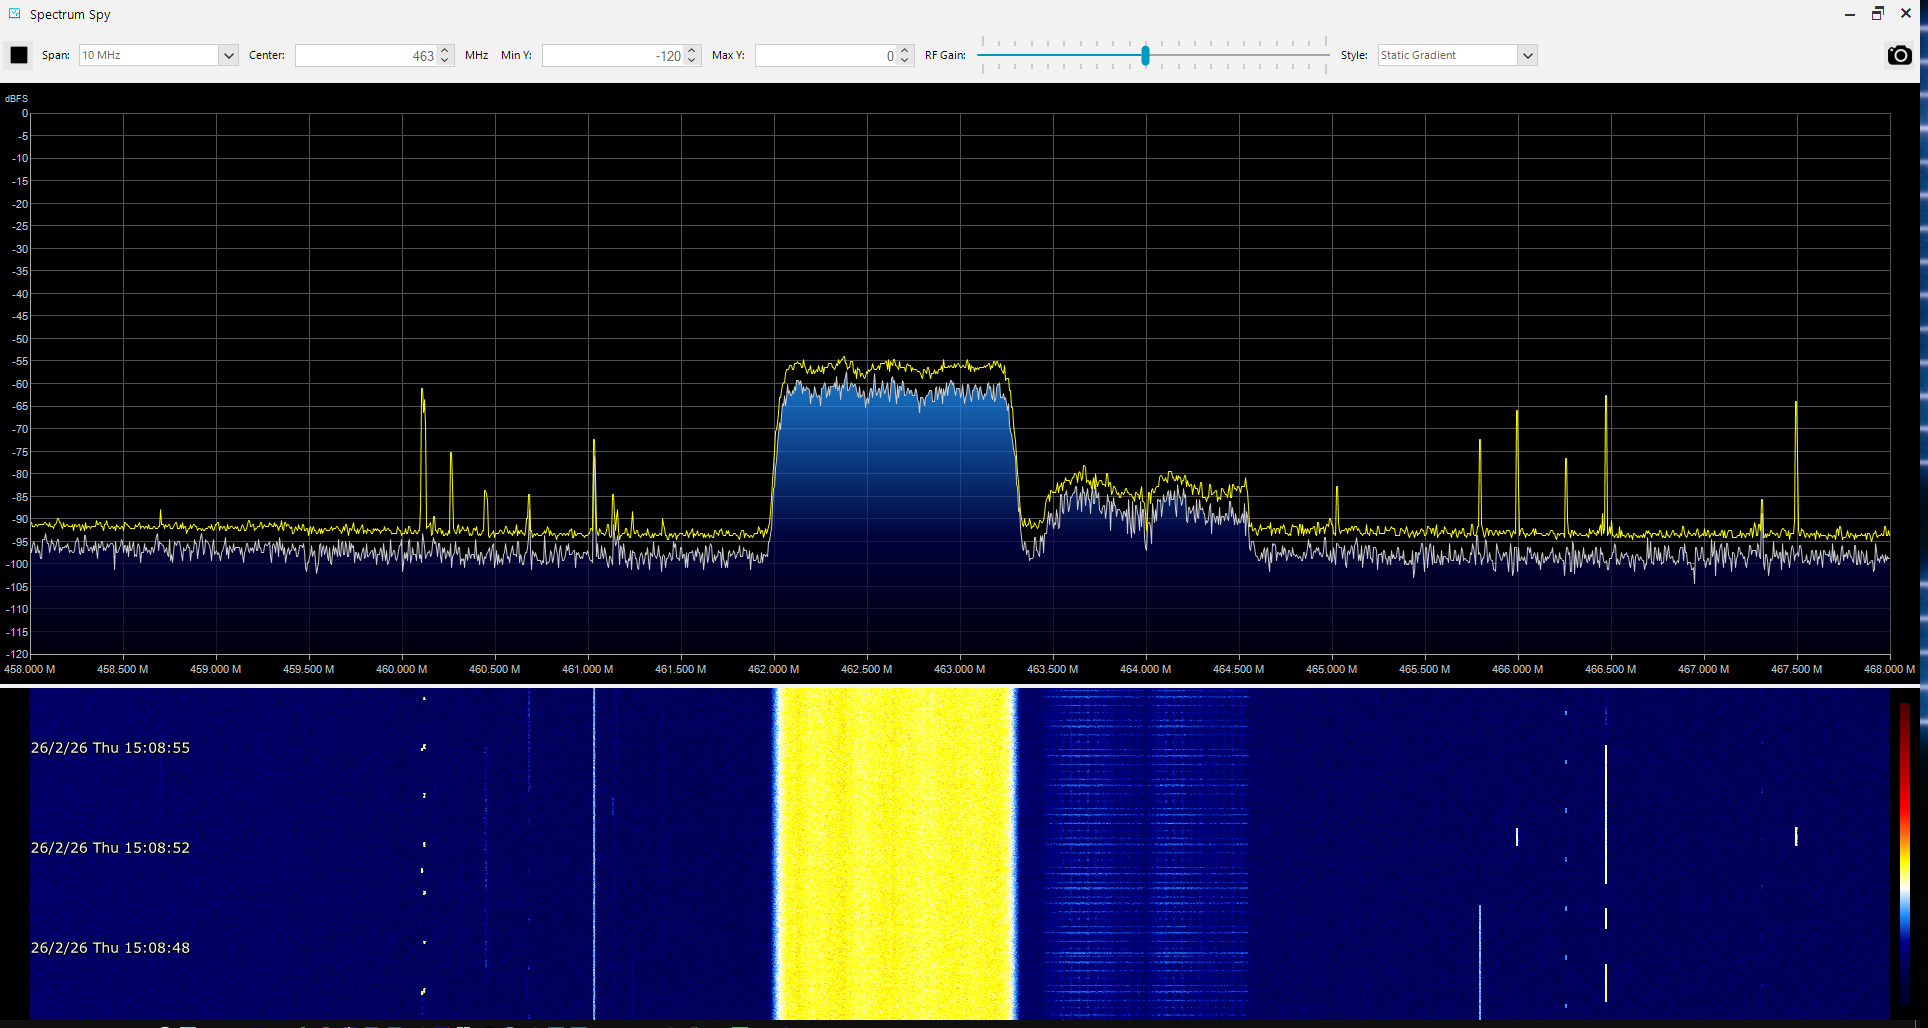Image resolution: width=1928 pixels, height=1028 pixels.
Task: Click the black Stop button
Action: [x=19, y=55]
